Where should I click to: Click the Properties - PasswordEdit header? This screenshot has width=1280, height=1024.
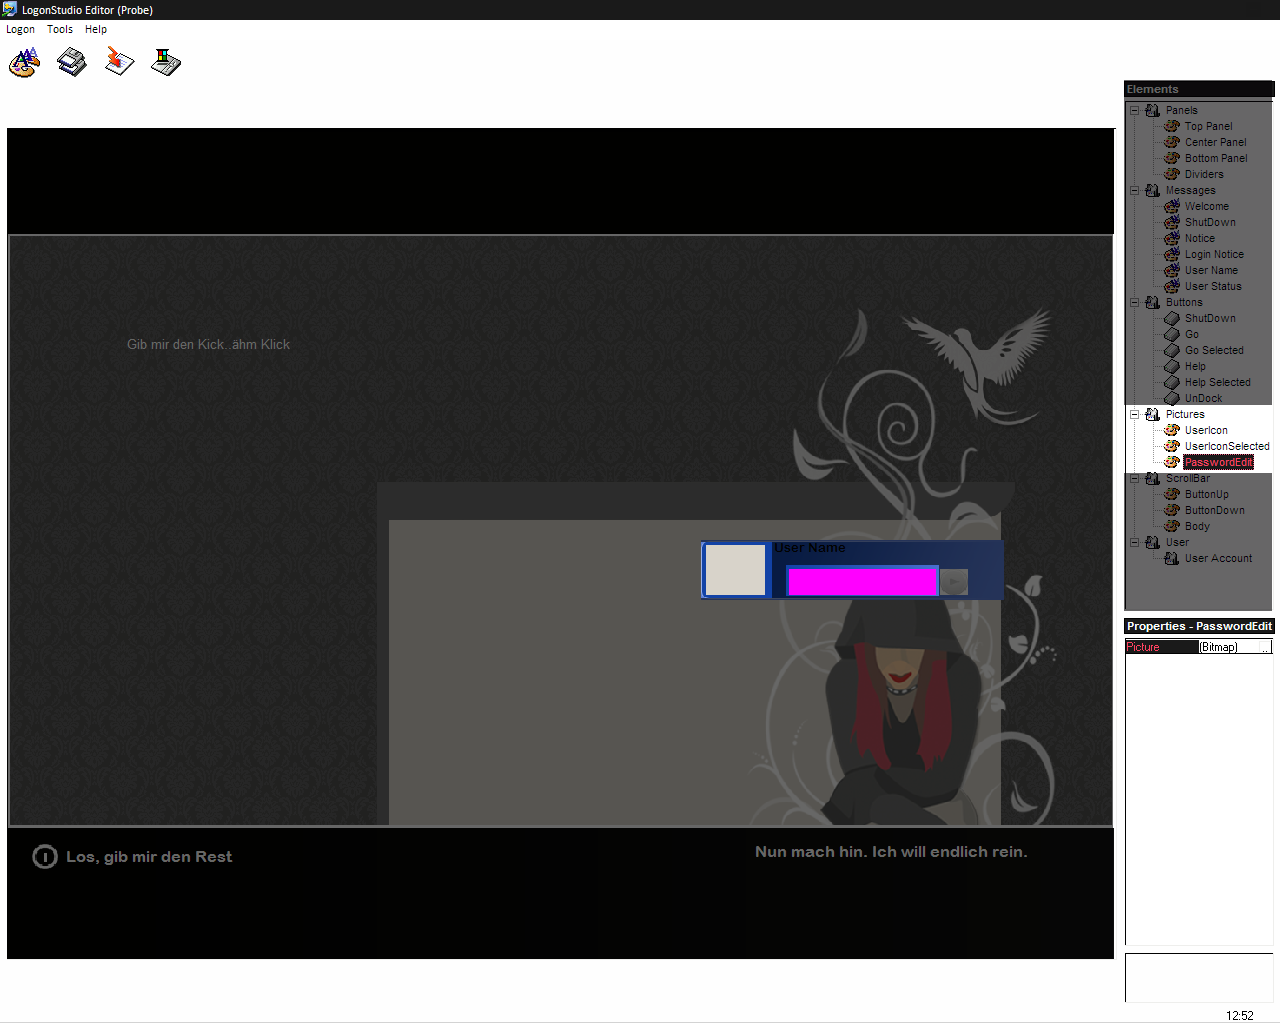click(1199, 626)
